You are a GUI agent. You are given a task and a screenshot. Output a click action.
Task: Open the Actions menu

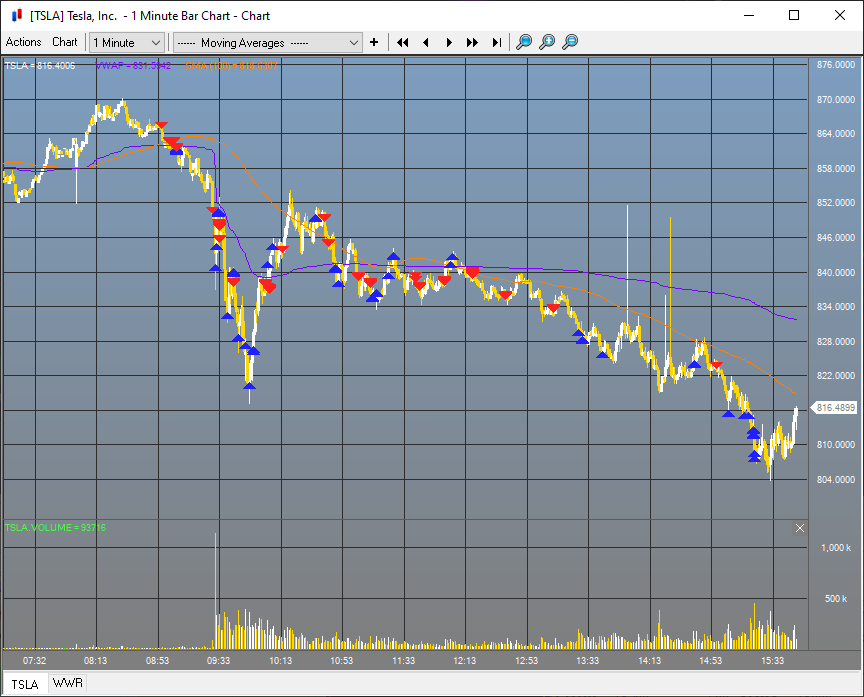tap(24, 42)
